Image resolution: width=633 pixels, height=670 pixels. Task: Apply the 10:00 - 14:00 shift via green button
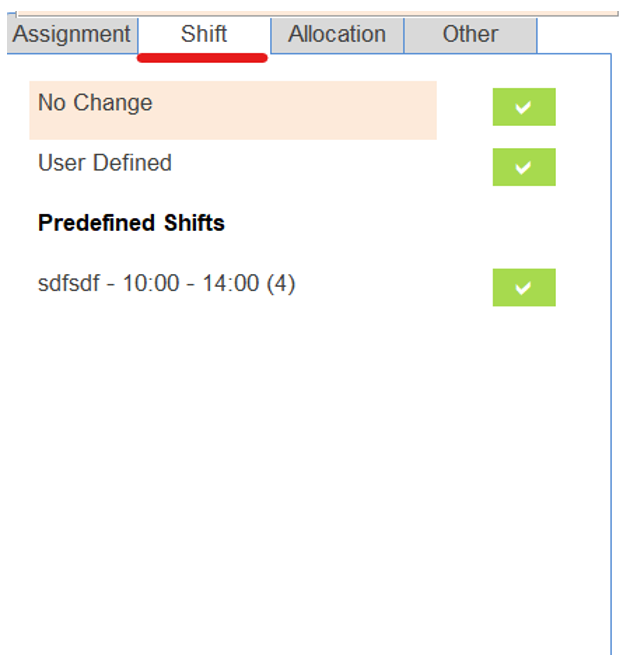(524, 288)
